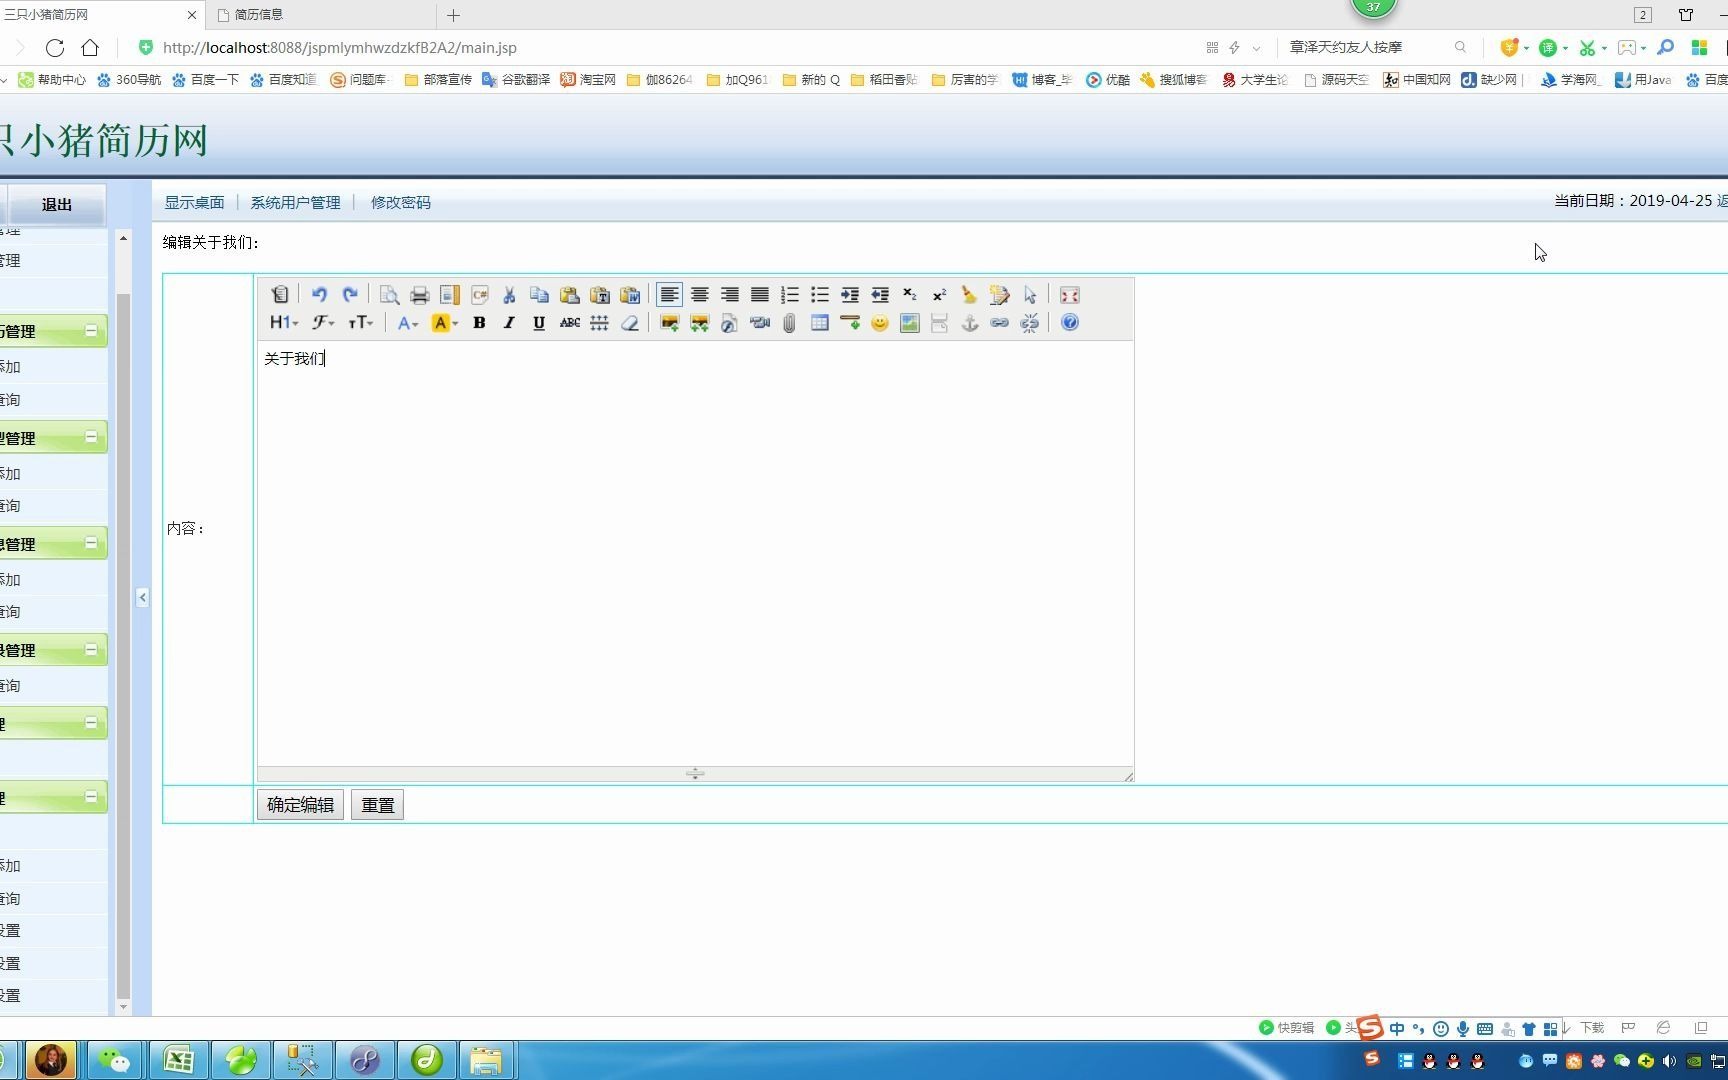
Task: Open the text color picker
Action: [x=407, y=323]
